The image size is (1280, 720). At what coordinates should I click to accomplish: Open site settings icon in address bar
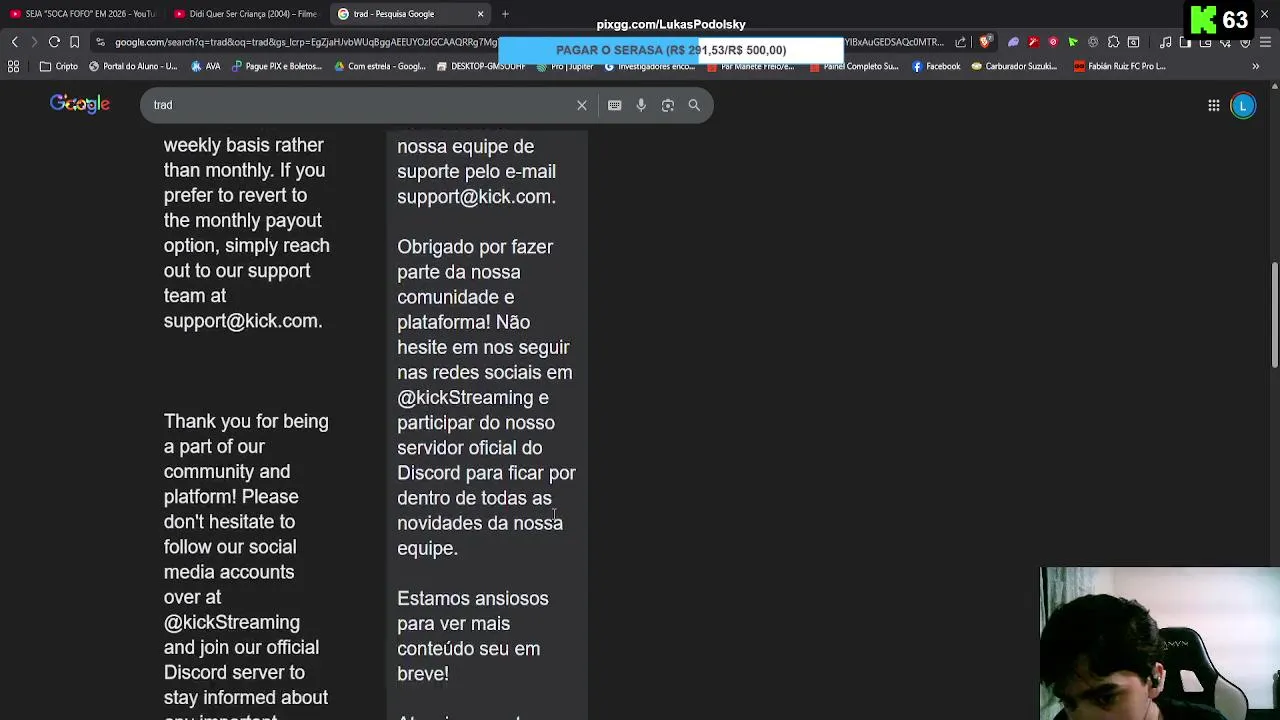[101, 42]
